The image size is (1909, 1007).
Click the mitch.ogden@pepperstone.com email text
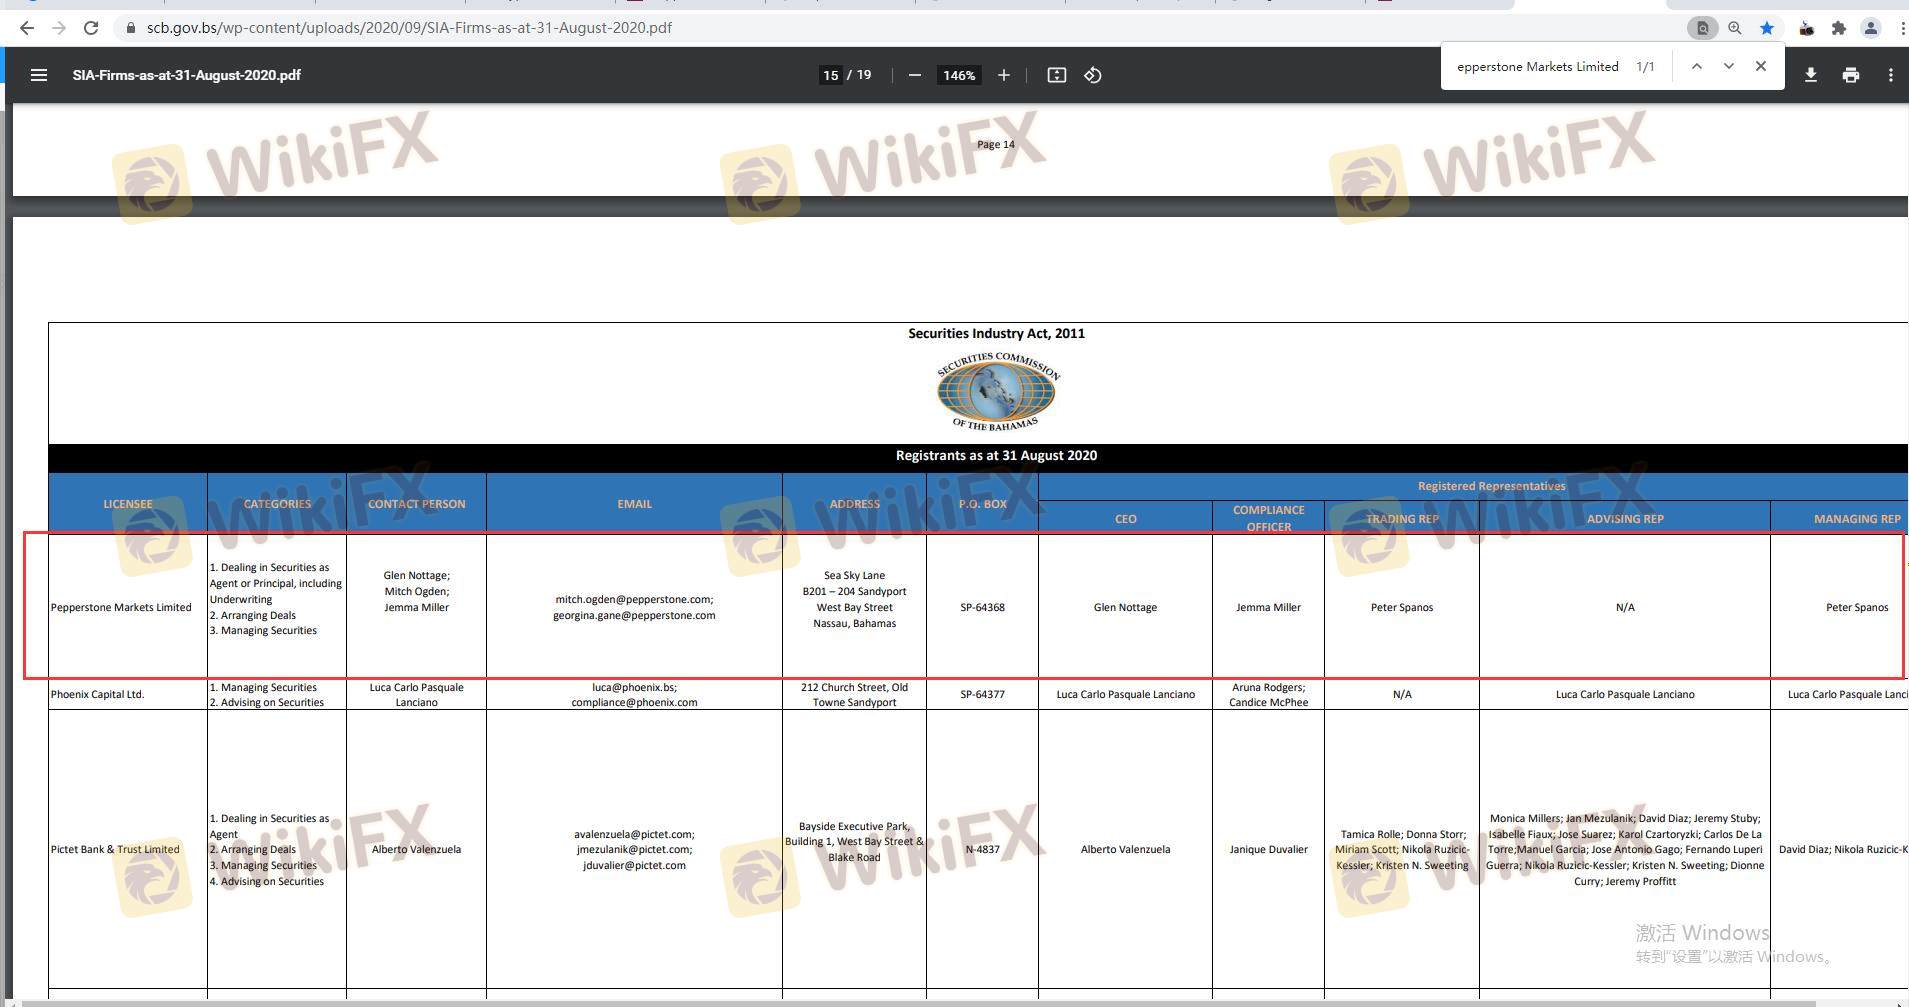[634, 599]
